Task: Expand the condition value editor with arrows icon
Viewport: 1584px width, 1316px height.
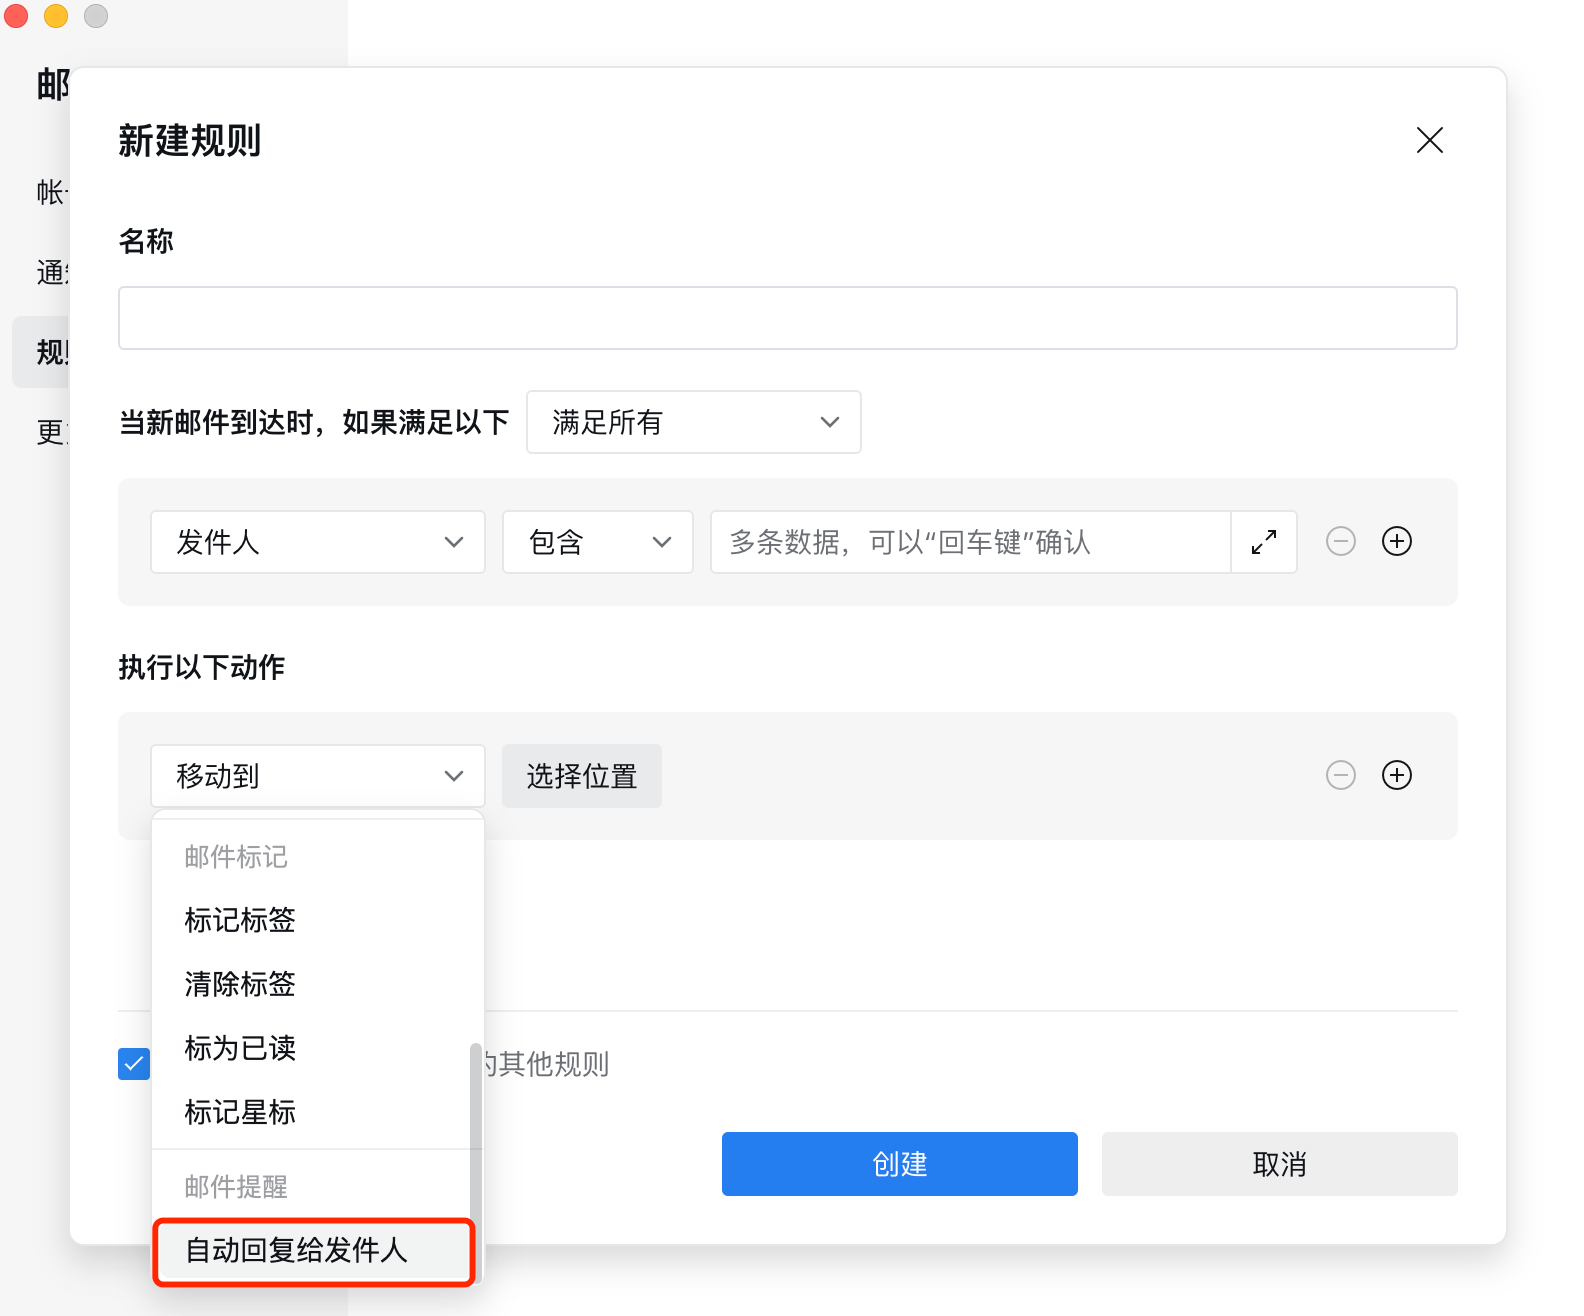Action: [1264, 542]
